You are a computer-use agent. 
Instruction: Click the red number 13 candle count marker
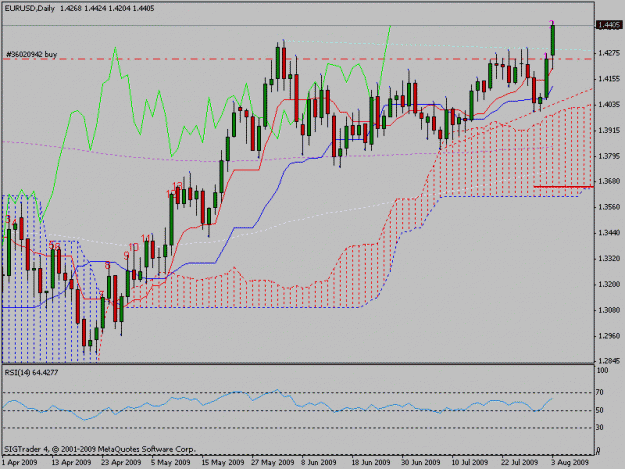[178, 185]
